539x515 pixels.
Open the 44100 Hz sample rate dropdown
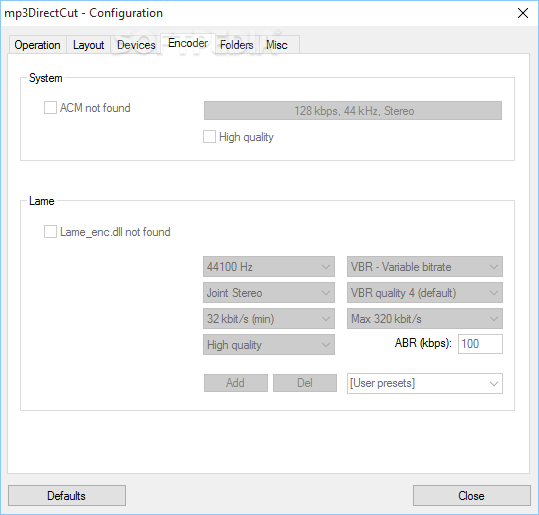pos(269,266)
